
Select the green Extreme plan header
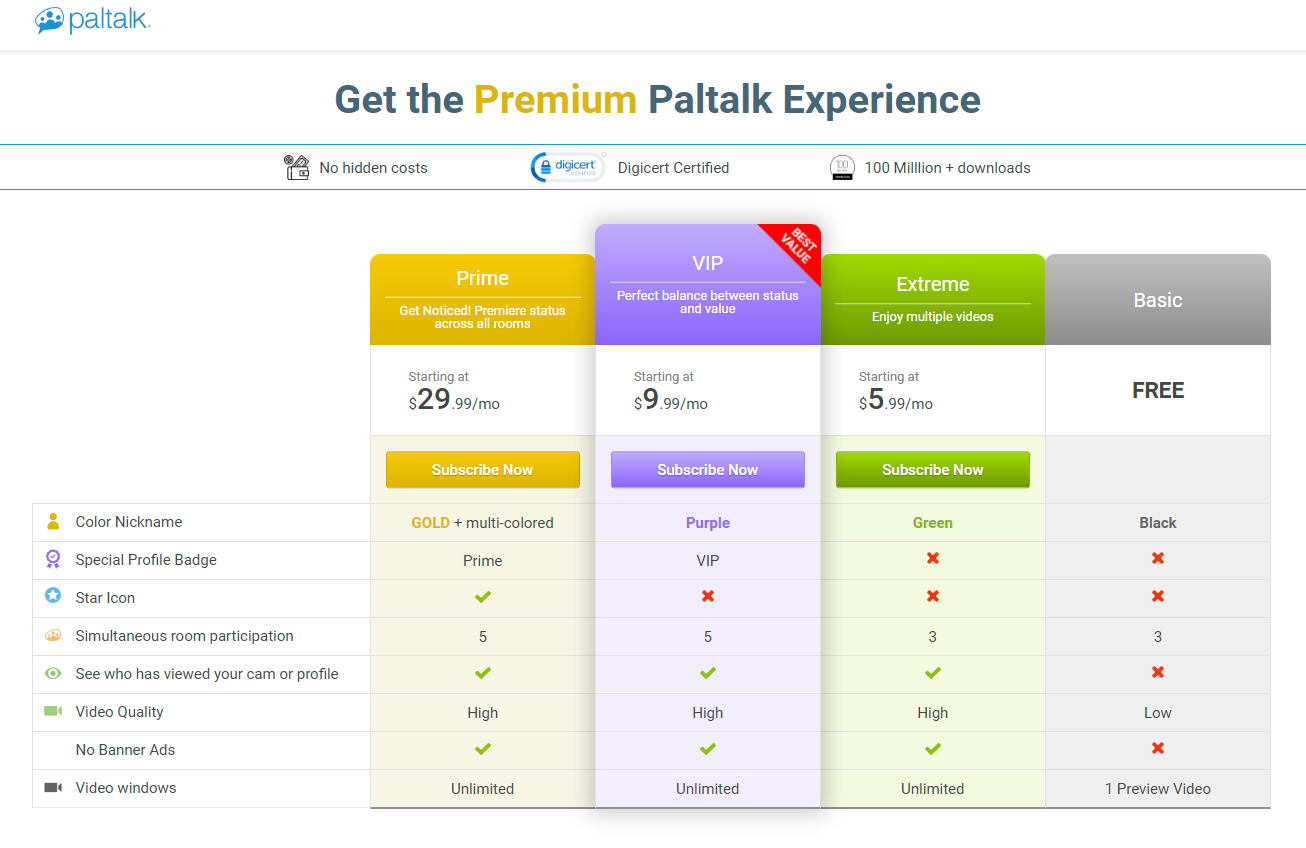tap(933, 299)
